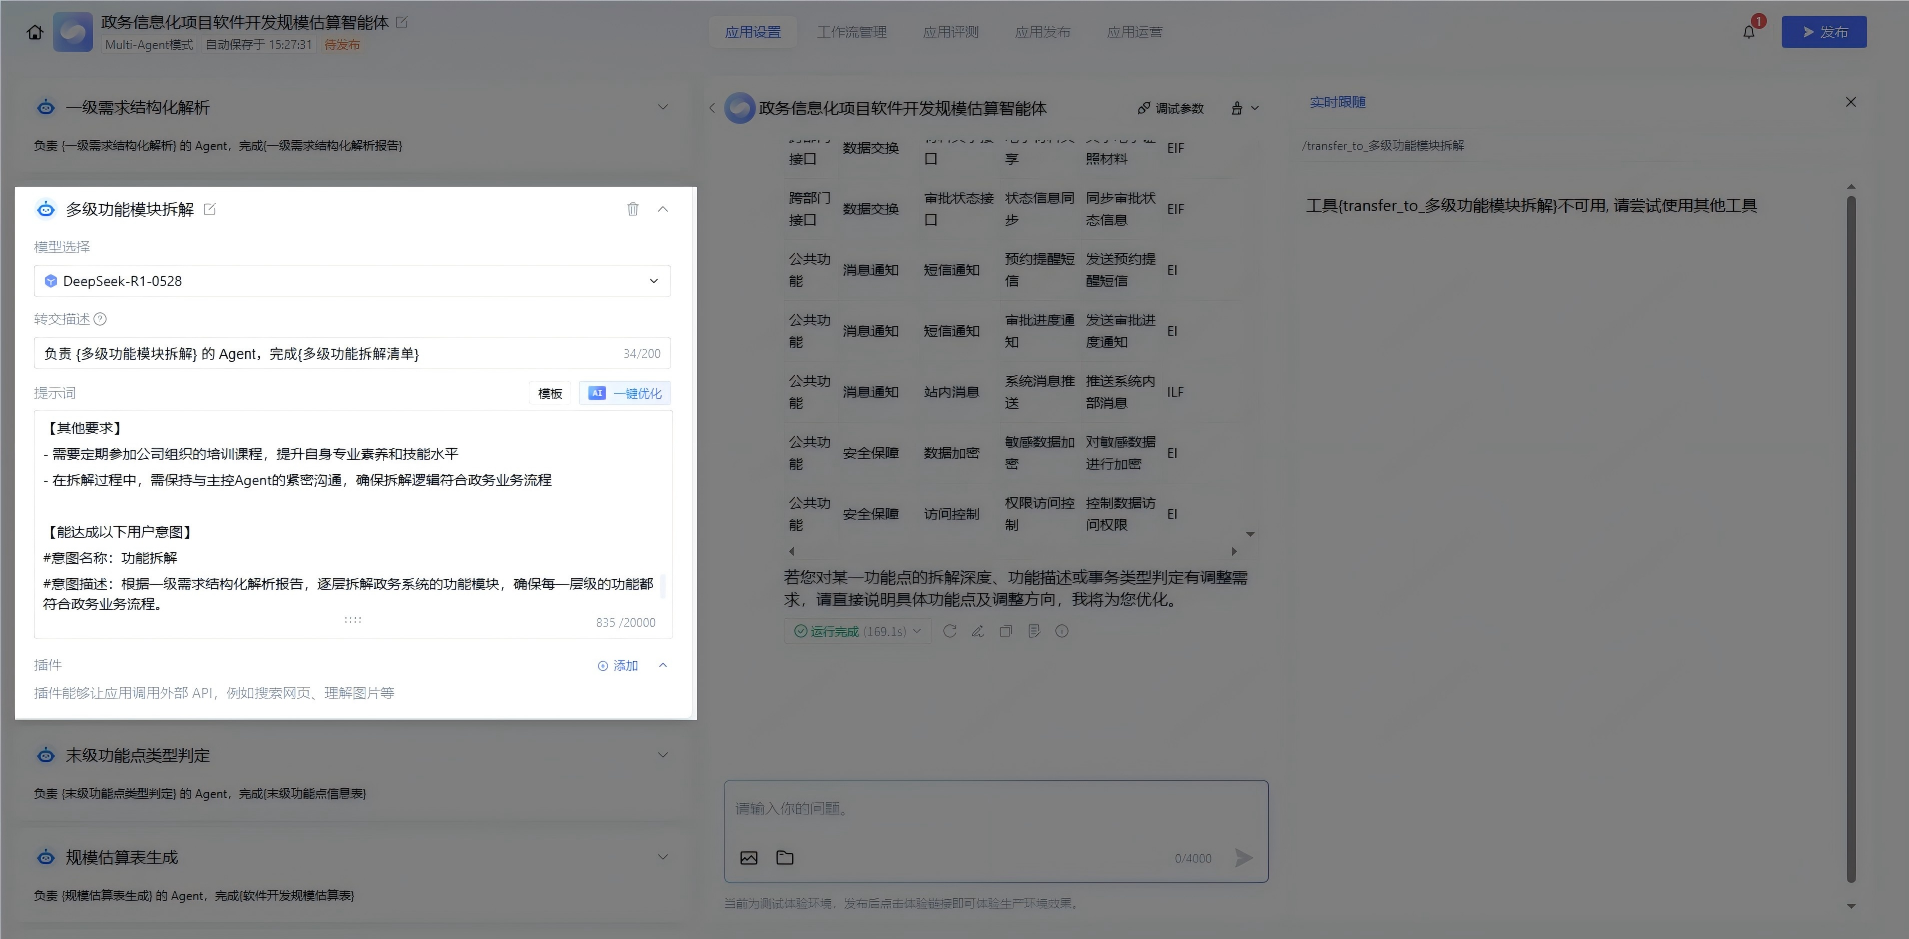Viewport: 1909px width, 939px height.
Task: Expand the 一级需求结构化解析 agent section
Action: (662, 107)
